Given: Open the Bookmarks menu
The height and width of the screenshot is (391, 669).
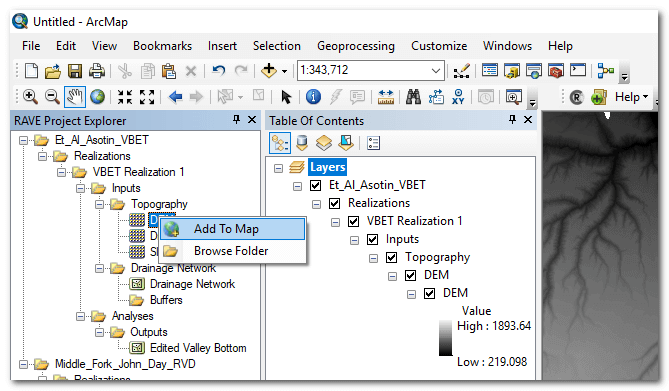Looking at the screenshot, I should pyautogui.click(x=163, y=46).
